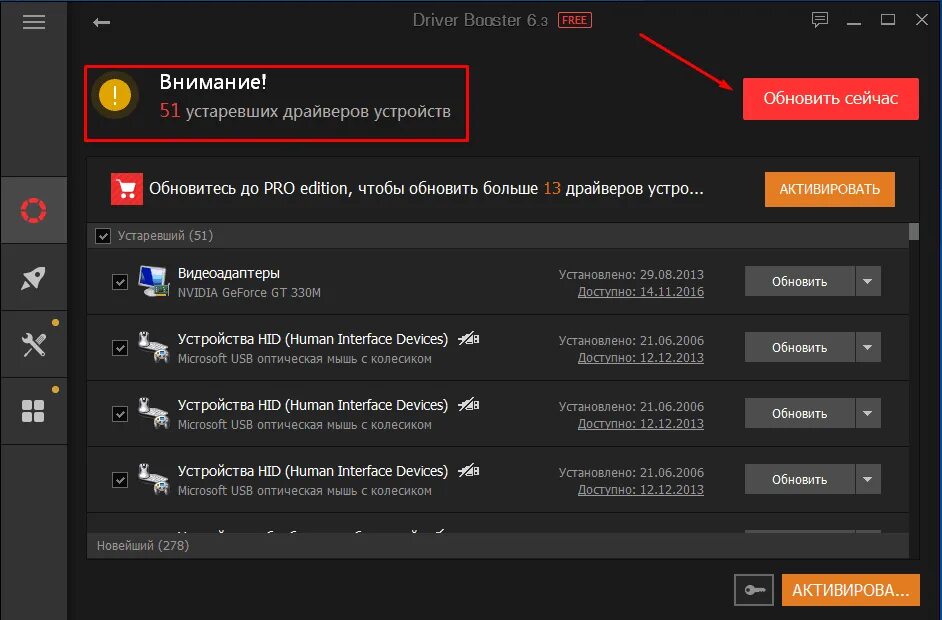Click the 51 устаревших драйверов устройств text
Image resolution: width=942 pixels, height=620 pixels.
[305, 111]
